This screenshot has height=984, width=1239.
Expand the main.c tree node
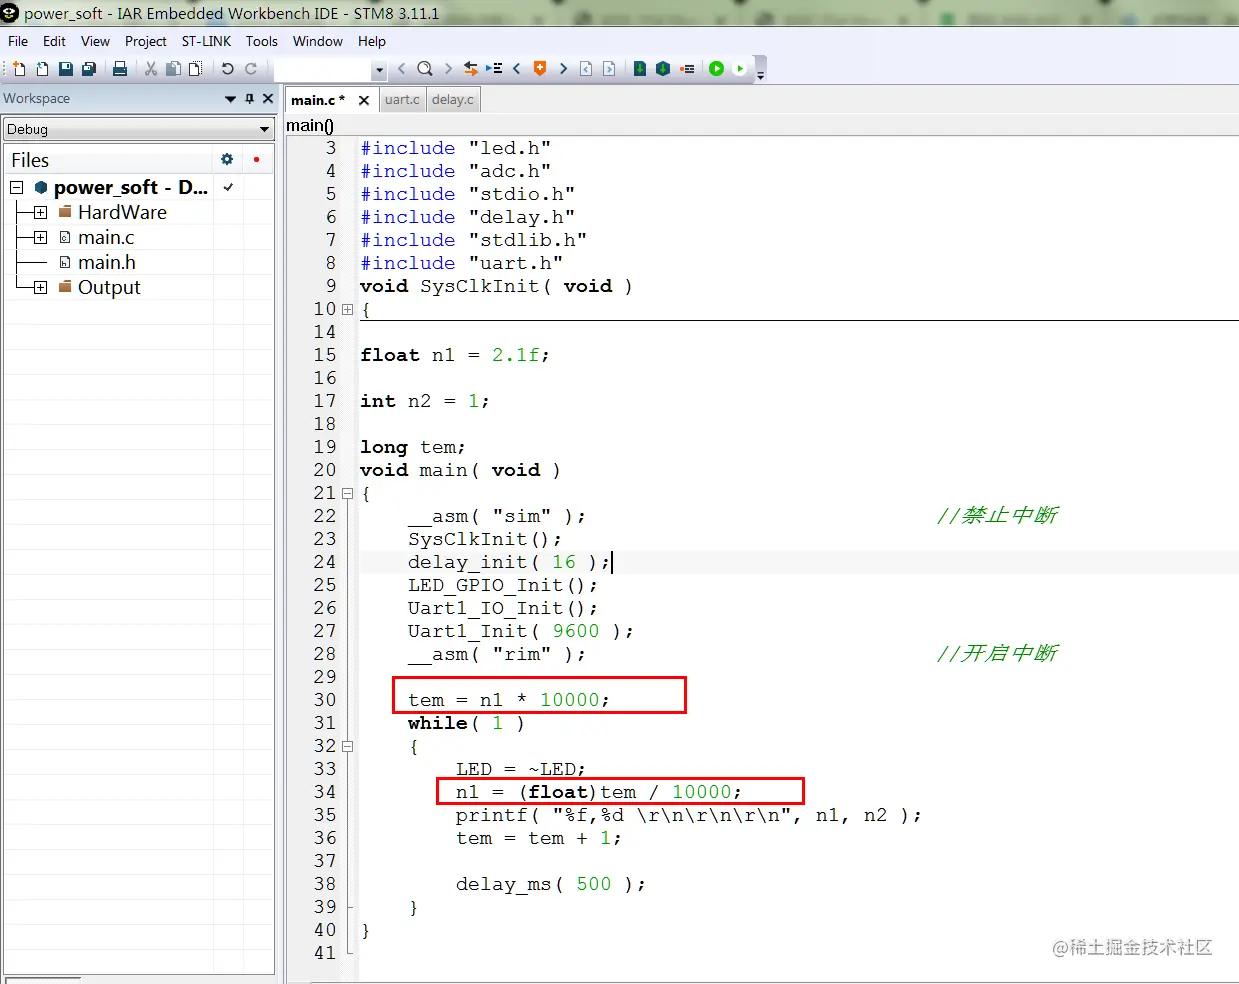tap(40, 238)
